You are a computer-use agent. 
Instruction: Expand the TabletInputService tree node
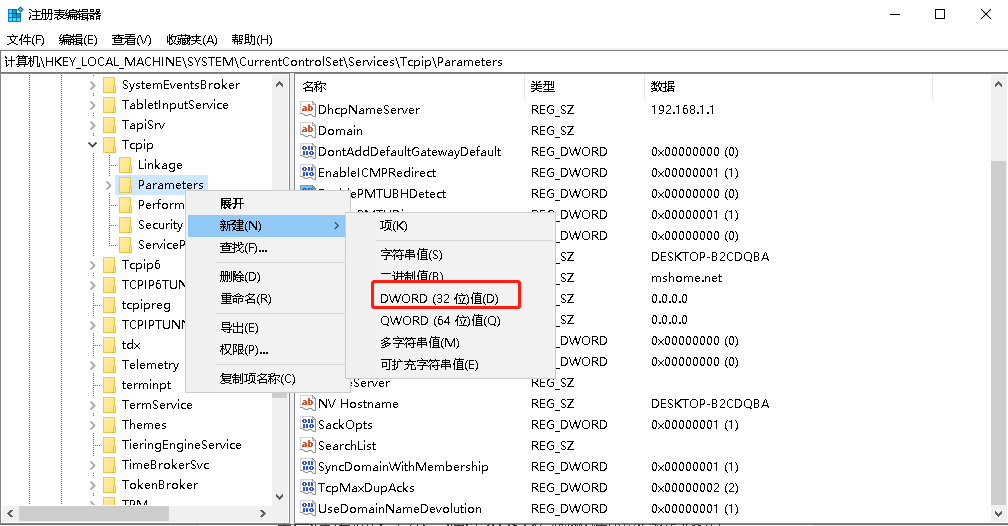(93, 105)
